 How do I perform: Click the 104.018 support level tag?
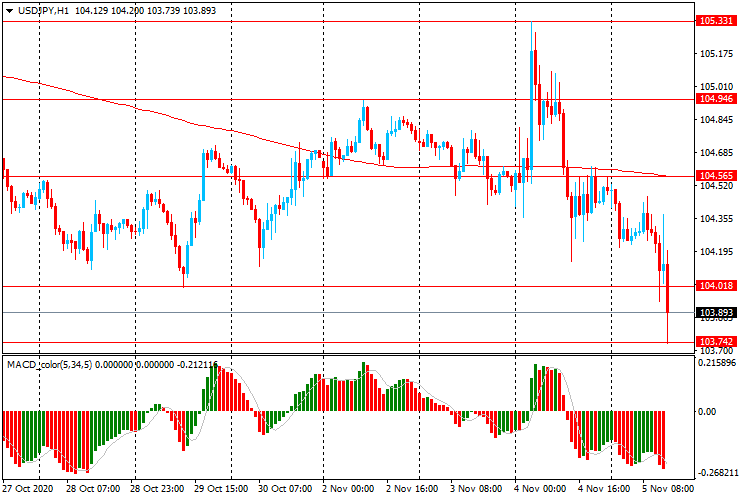(717, 286)
